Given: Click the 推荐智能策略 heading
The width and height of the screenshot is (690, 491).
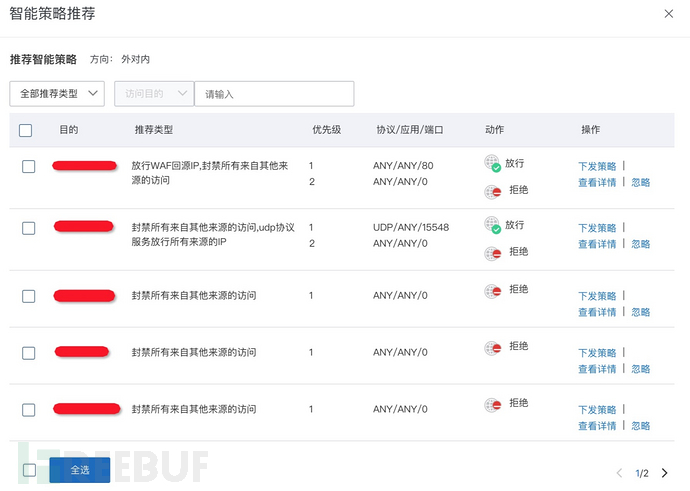Looking at the screenshot, I should pos(43,59).
